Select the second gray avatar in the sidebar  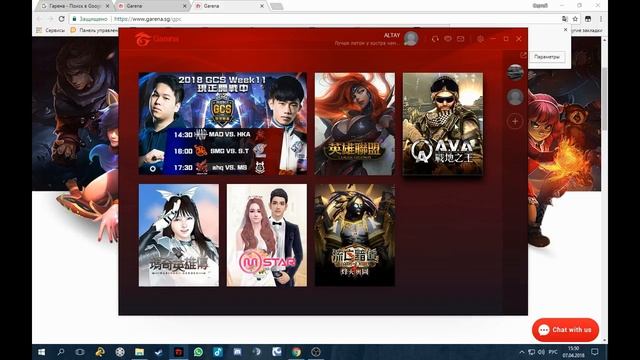(515, 97)
